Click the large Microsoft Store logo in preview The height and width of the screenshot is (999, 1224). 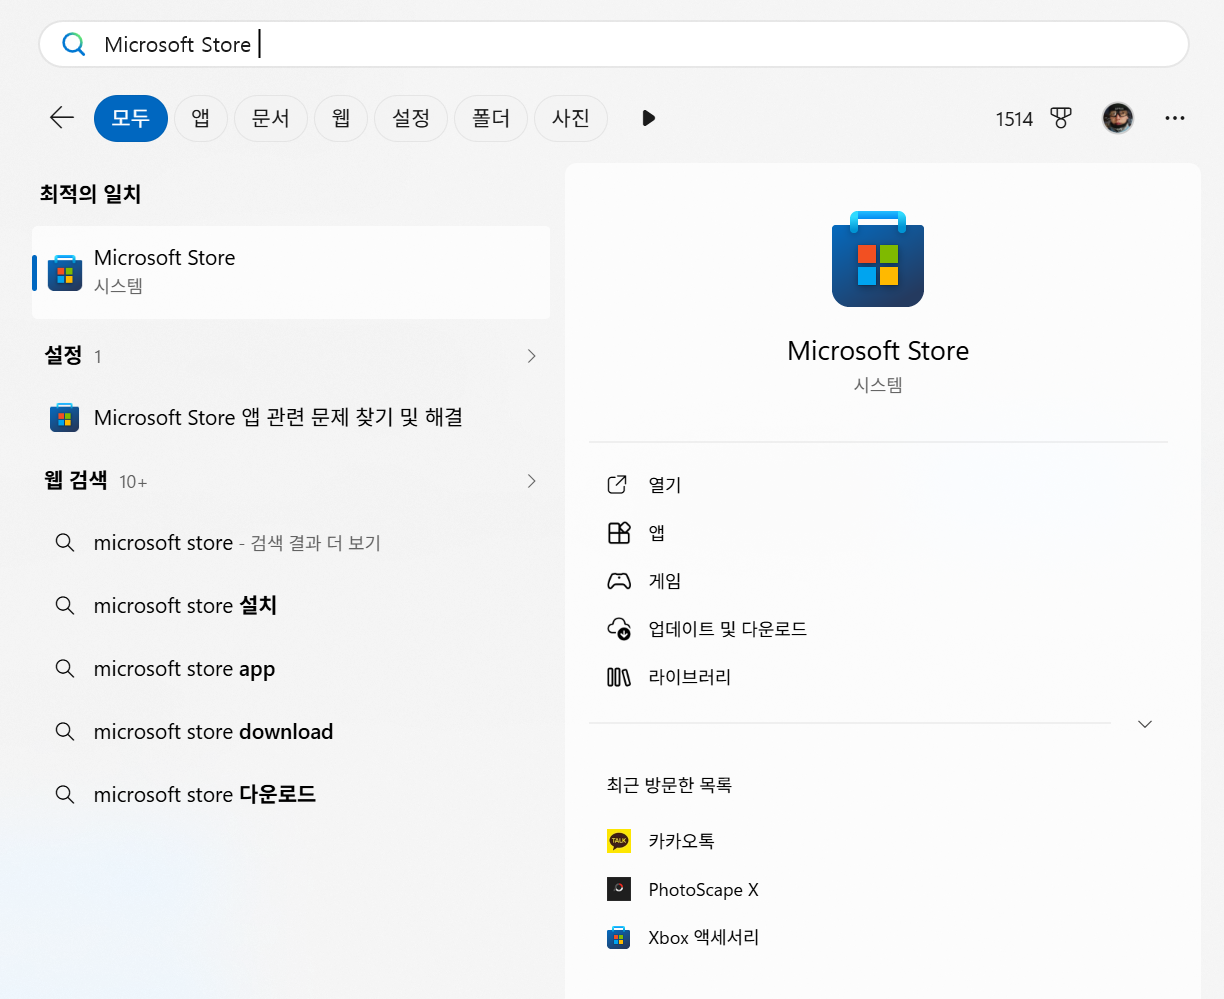coord(878,259)
